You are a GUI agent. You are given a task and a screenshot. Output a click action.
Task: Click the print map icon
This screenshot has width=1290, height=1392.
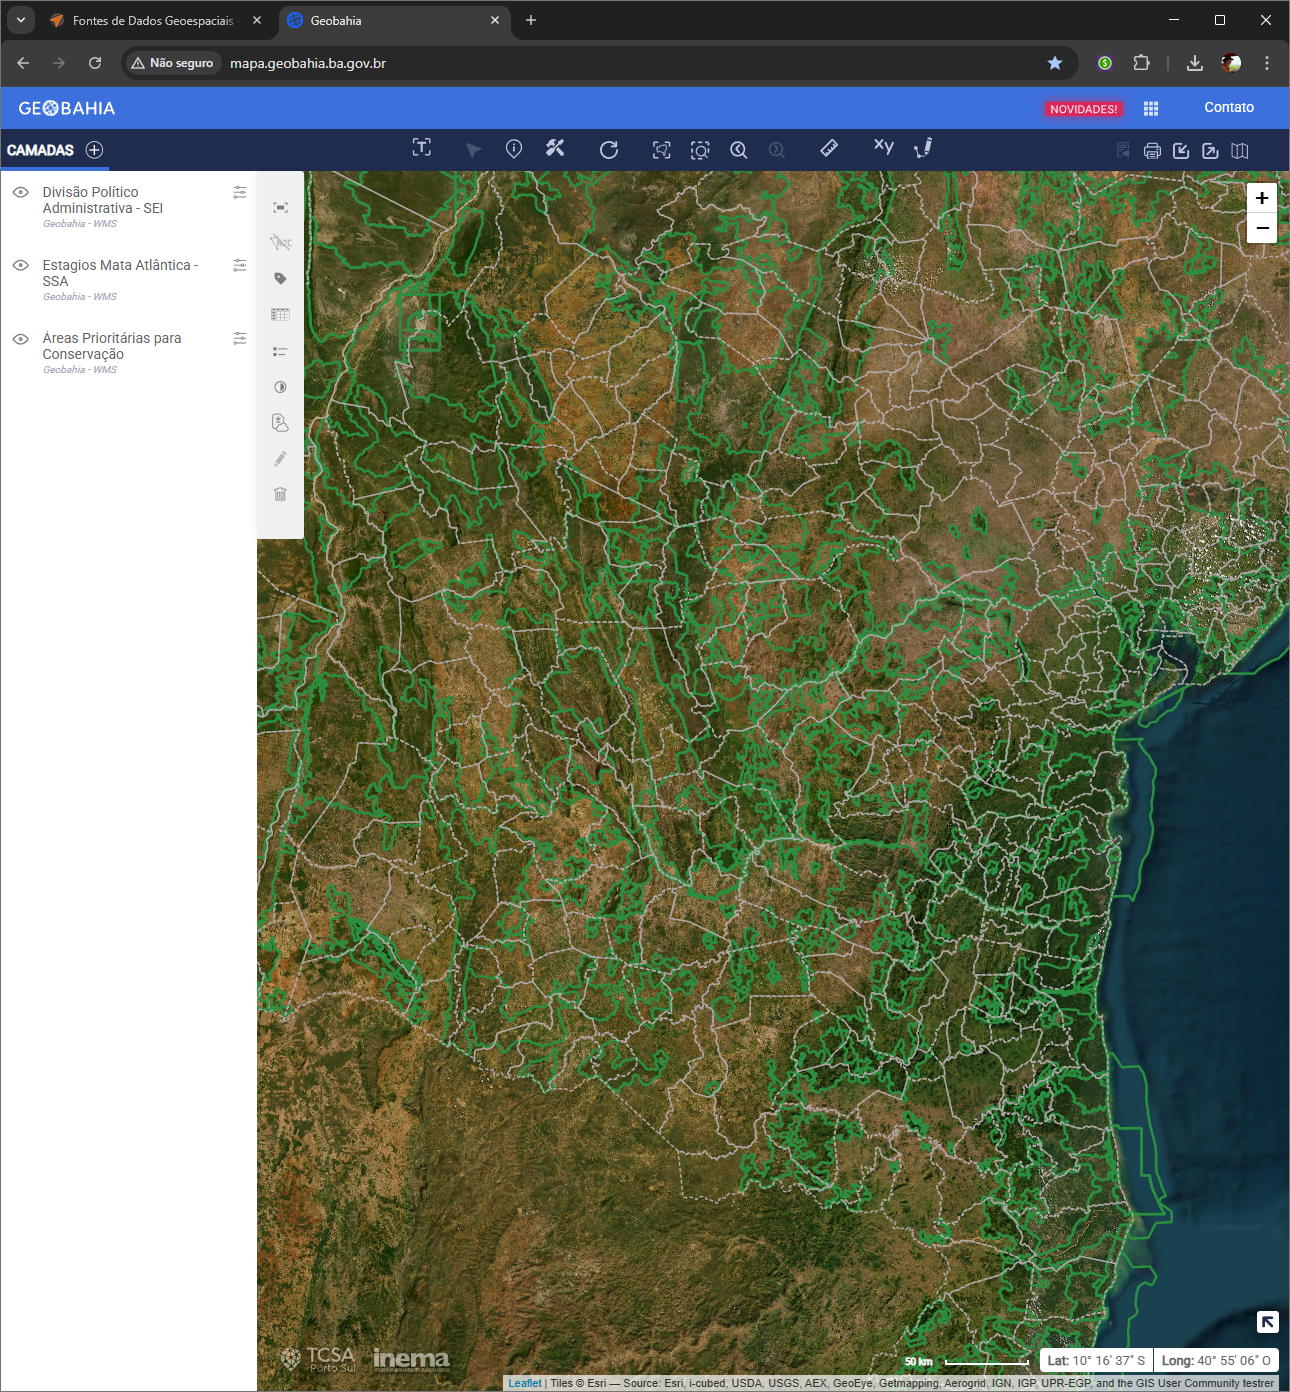pyautogui.click(x=1152, y=151)
